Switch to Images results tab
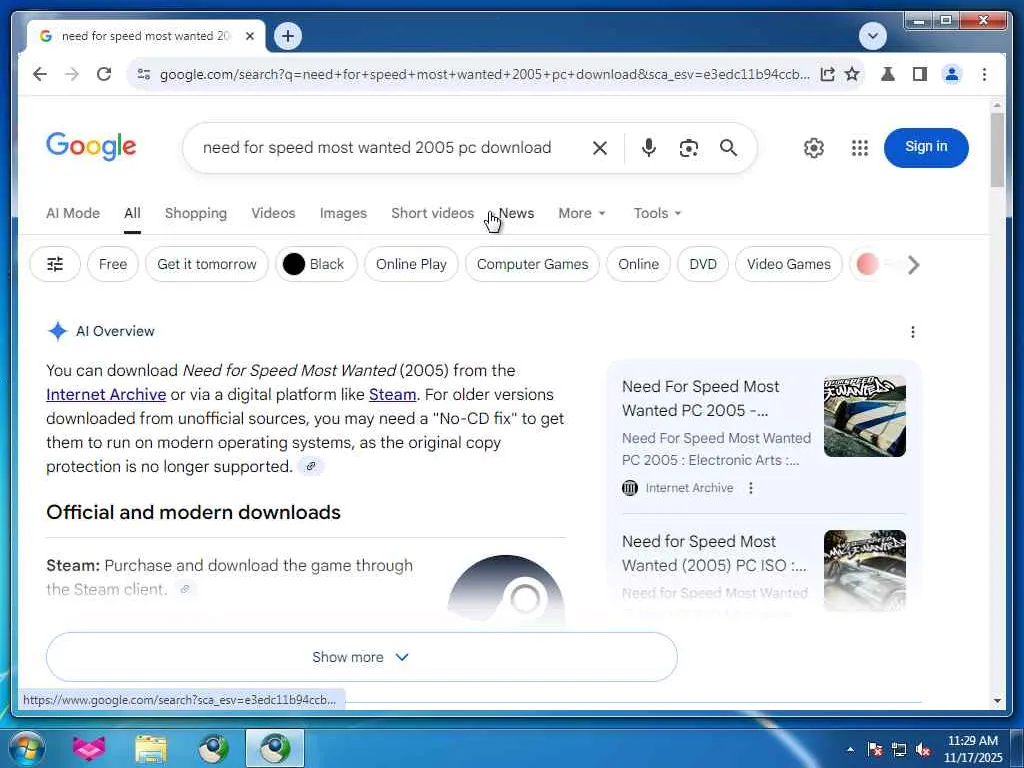This screenshot has width=1024, height=768. pyautogui.click(x=343, y=213)
